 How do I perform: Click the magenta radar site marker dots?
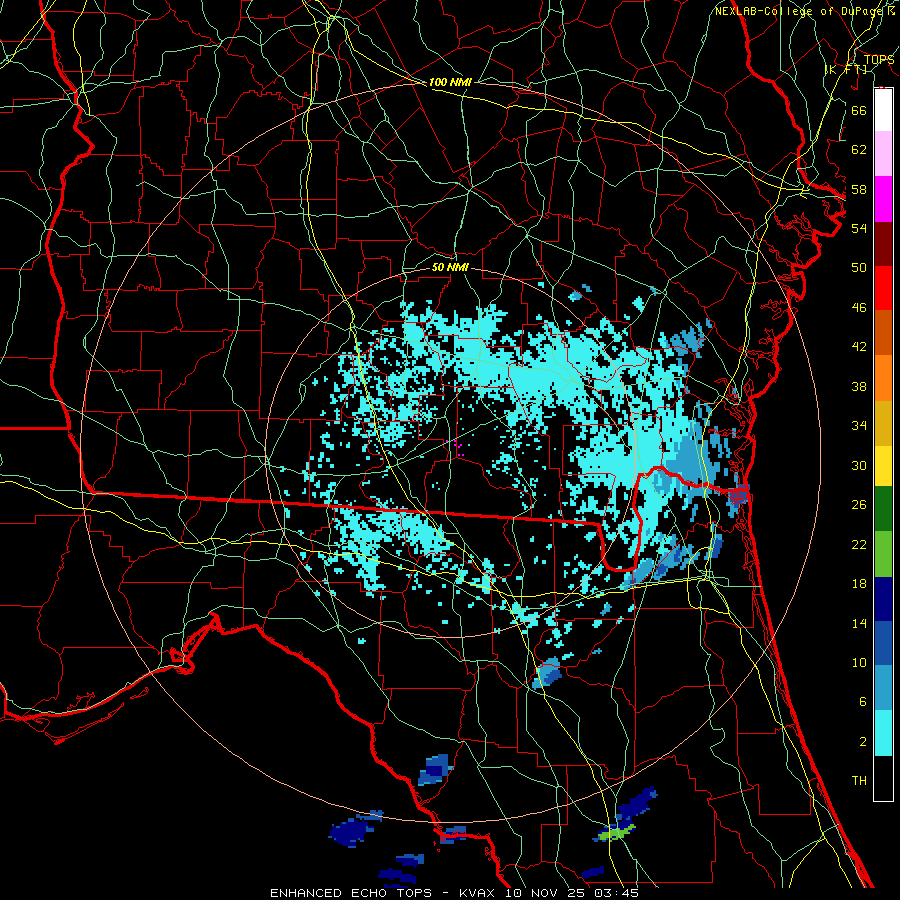457,448
